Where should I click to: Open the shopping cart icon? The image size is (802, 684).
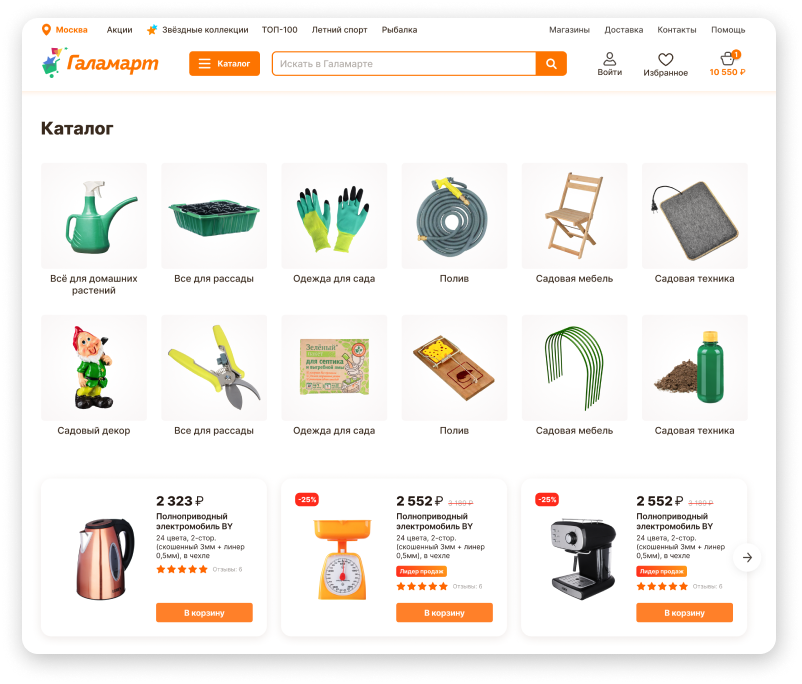pos(727,58)
